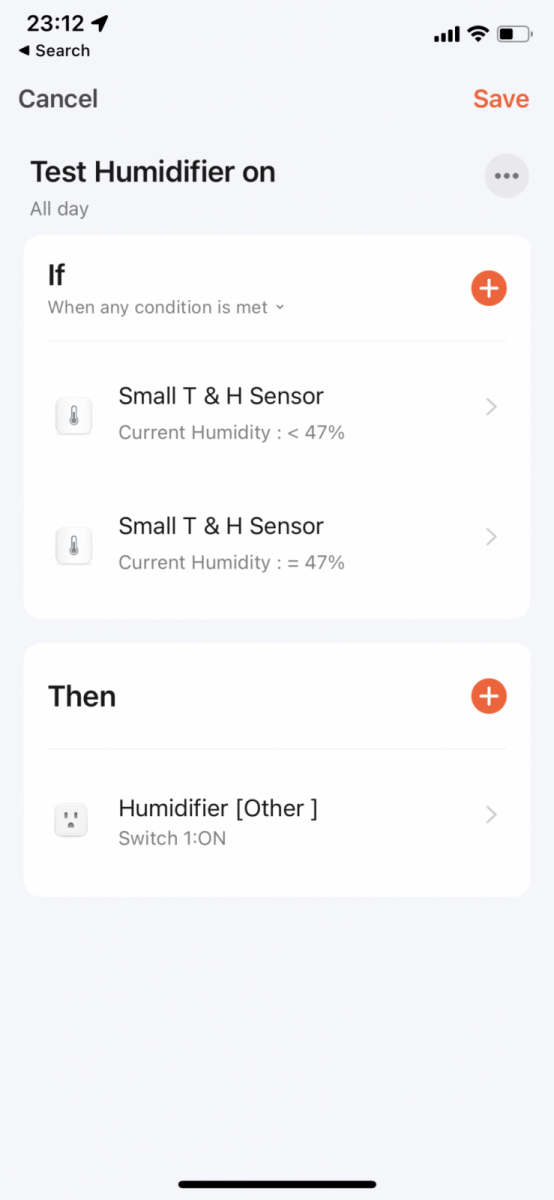
Task: Open chevron for Humidifier Switch 1:ON action
Action: point(491,815)
